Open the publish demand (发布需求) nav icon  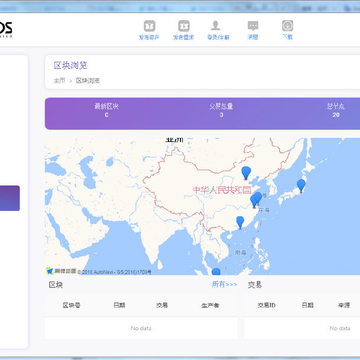click(x=184, y=26)
